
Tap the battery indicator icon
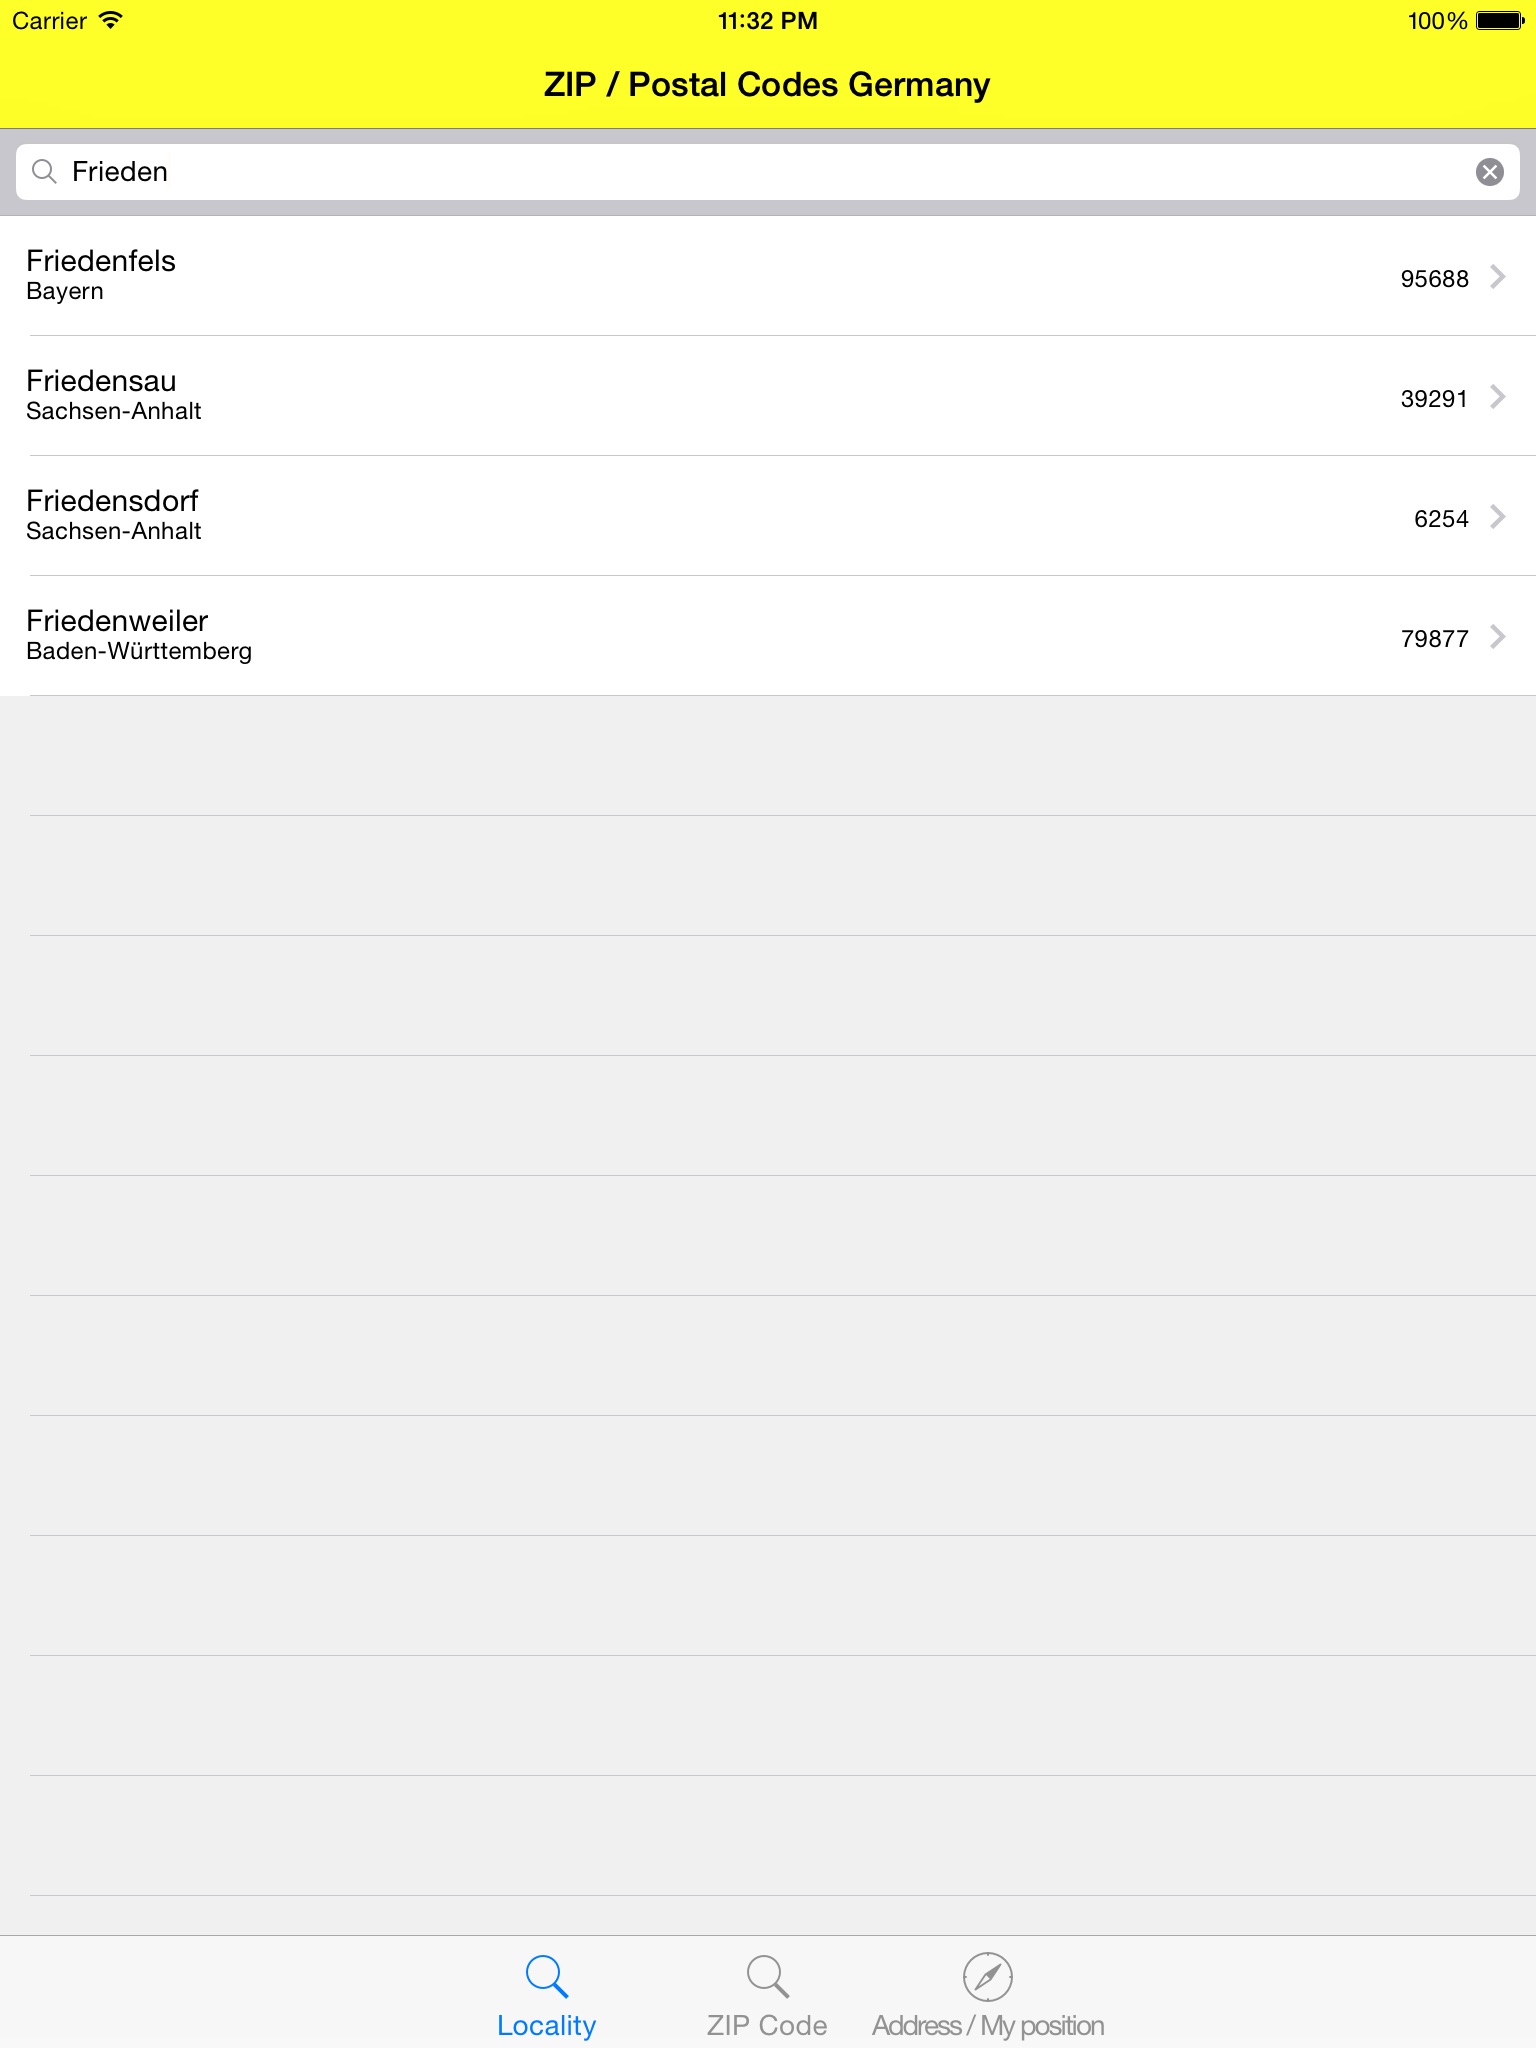[1499, 20]
